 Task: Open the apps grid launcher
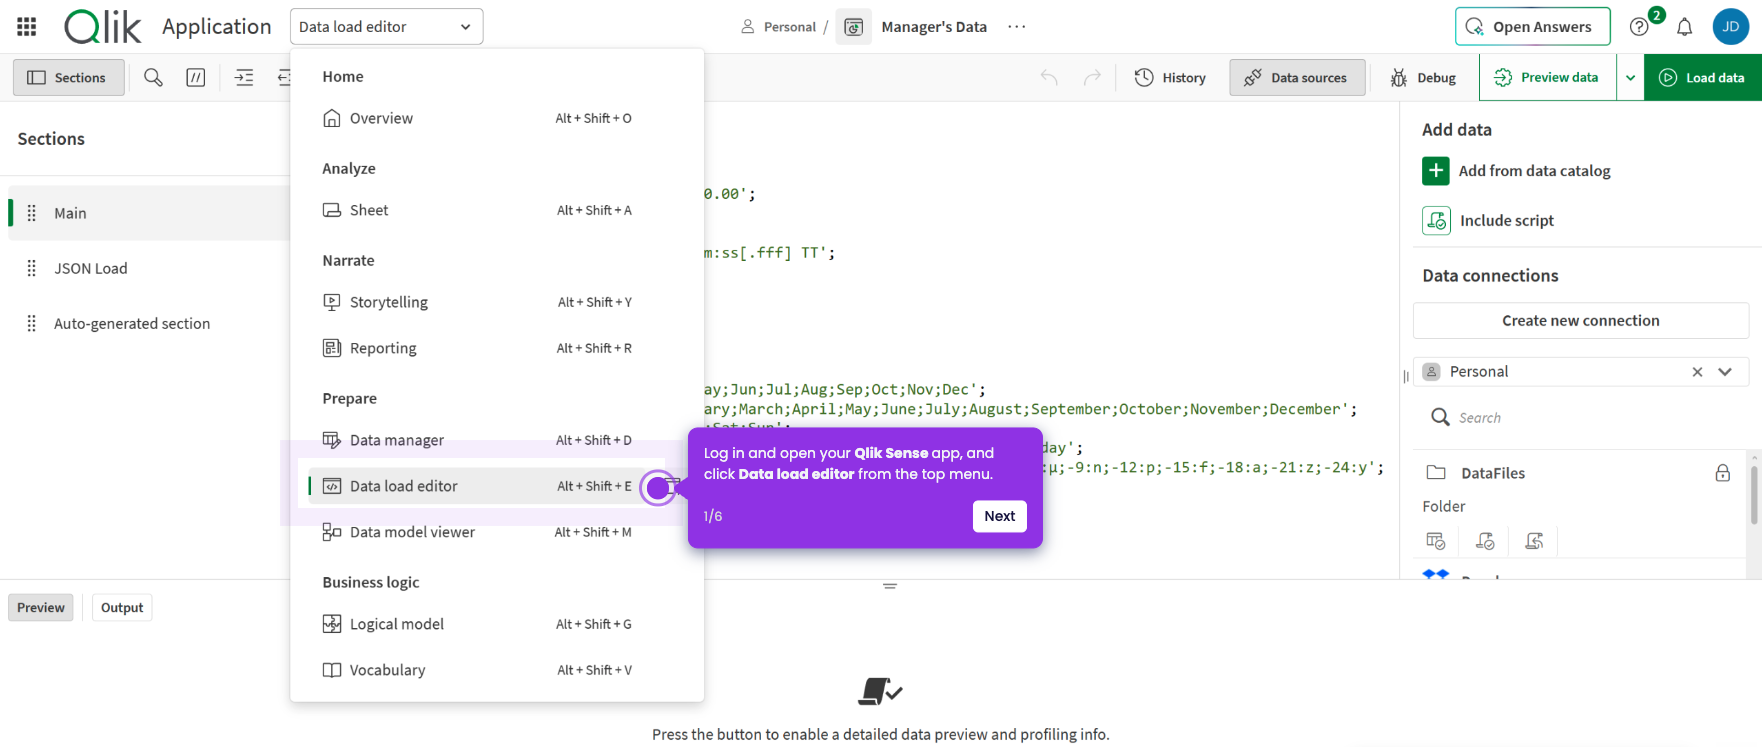point(27,27)
